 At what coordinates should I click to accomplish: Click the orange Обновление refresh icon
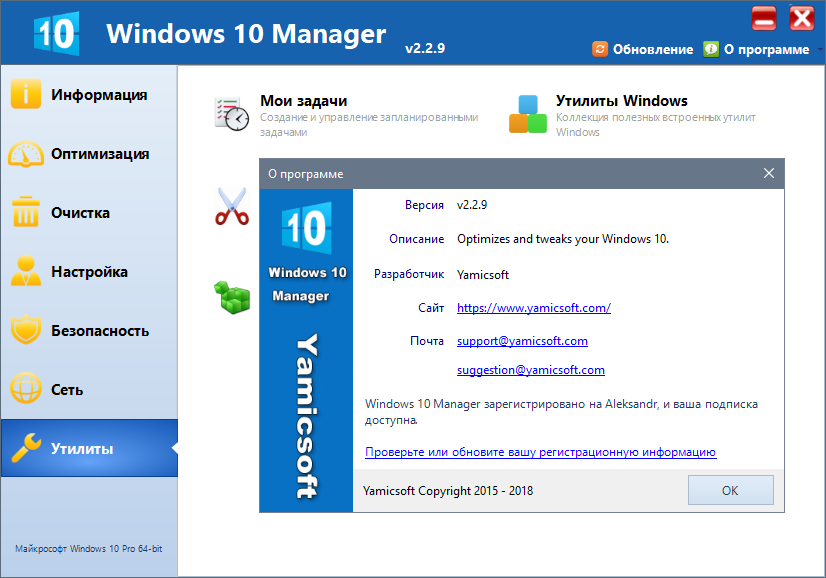click(x=599, y=49)
